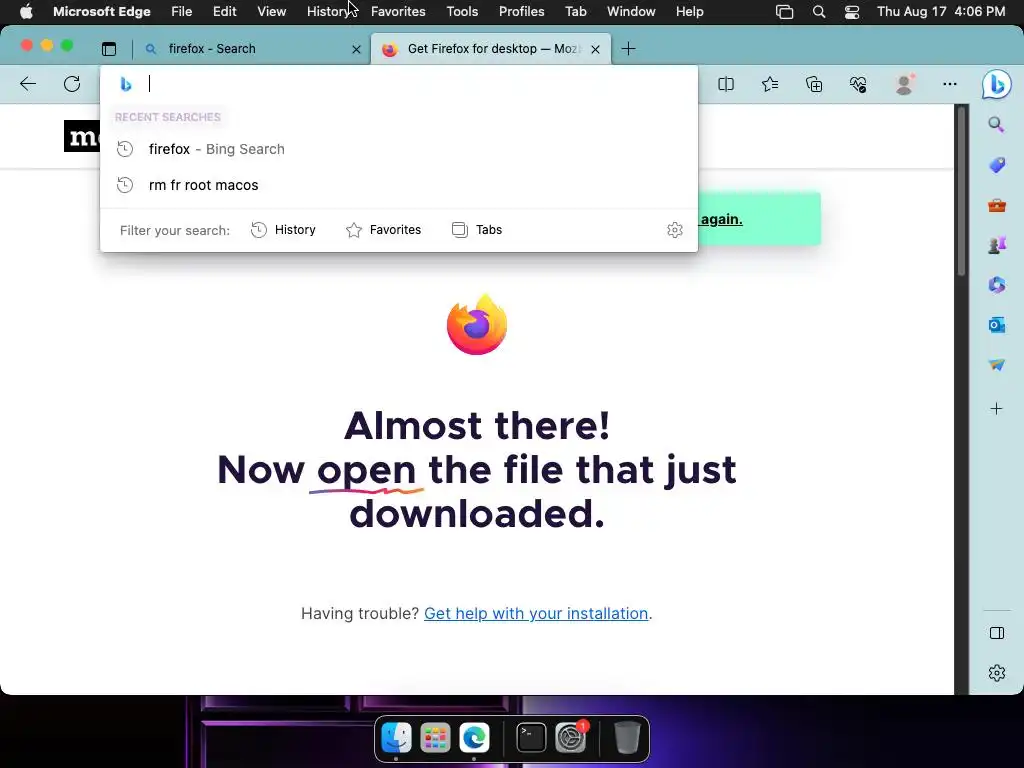Open sidebar Search icon
The width and height of the screenshot is (1024, 768).
[996, 124]
